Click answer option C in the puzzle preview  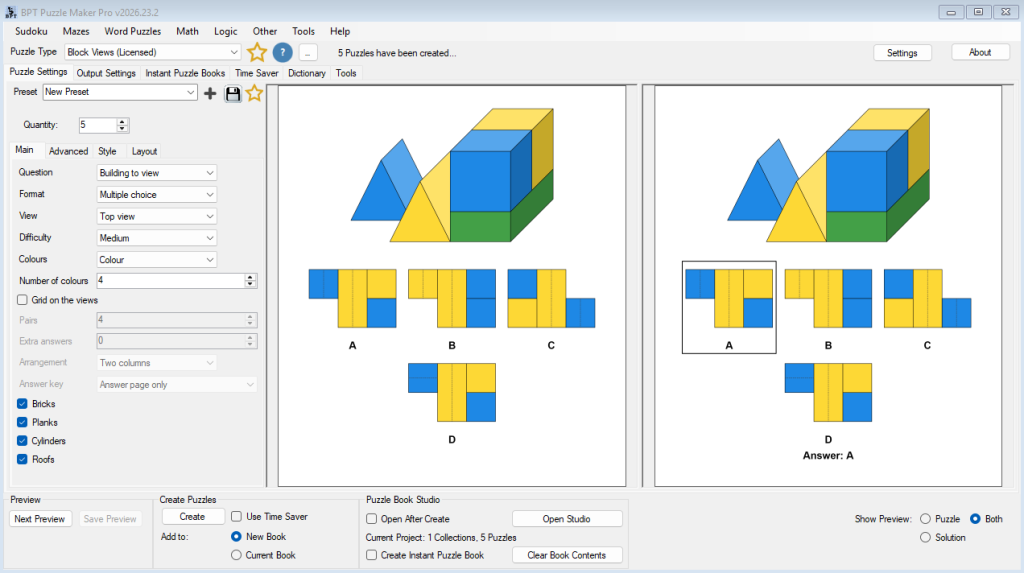[551, 299]
